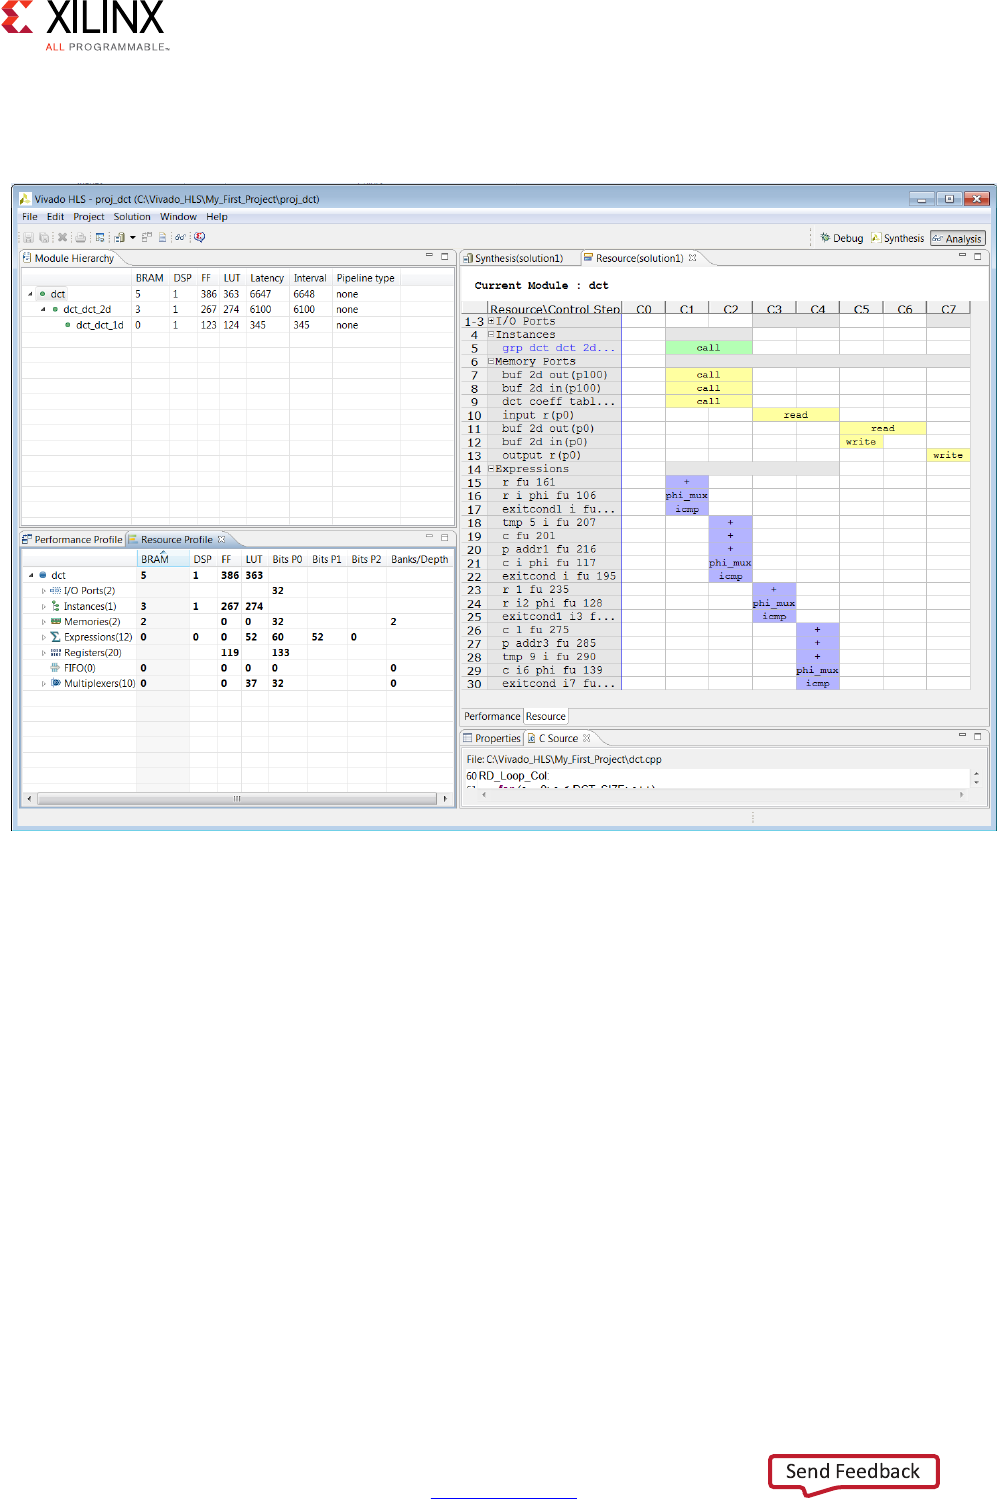Click the grp_dct_dct_2d instance link

(558, 348)
